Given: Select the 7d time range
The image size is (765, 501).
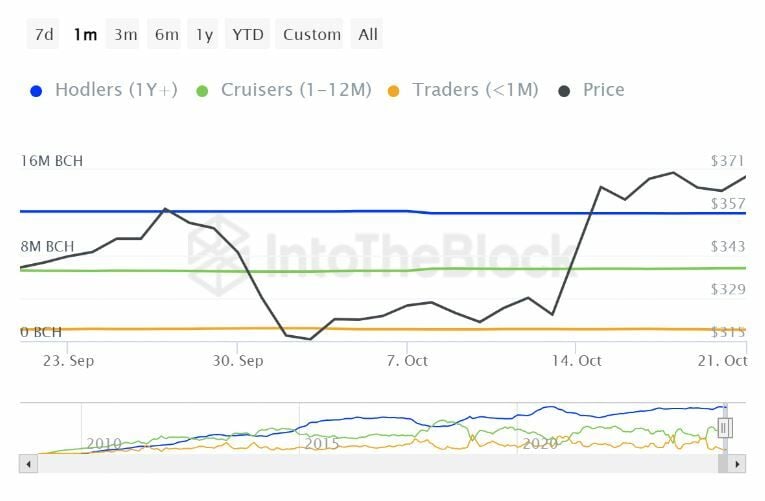Looking at the screenshot, I should [x=45, y=34].
